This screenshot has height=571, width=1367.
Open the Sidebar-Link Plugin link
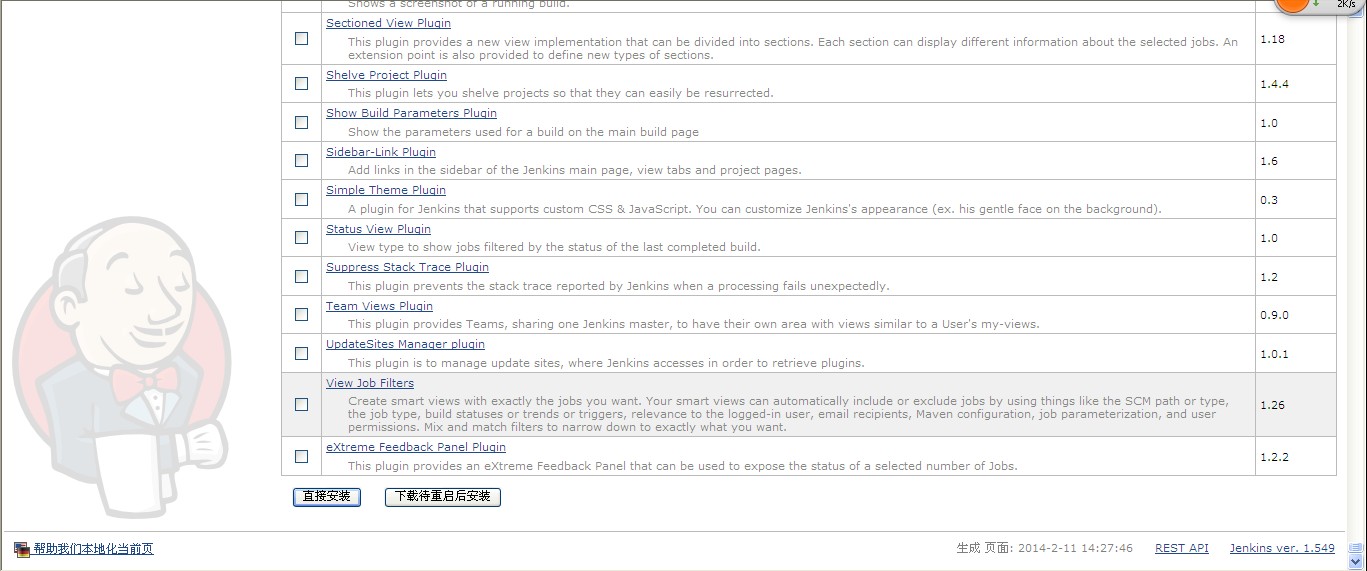381,152
